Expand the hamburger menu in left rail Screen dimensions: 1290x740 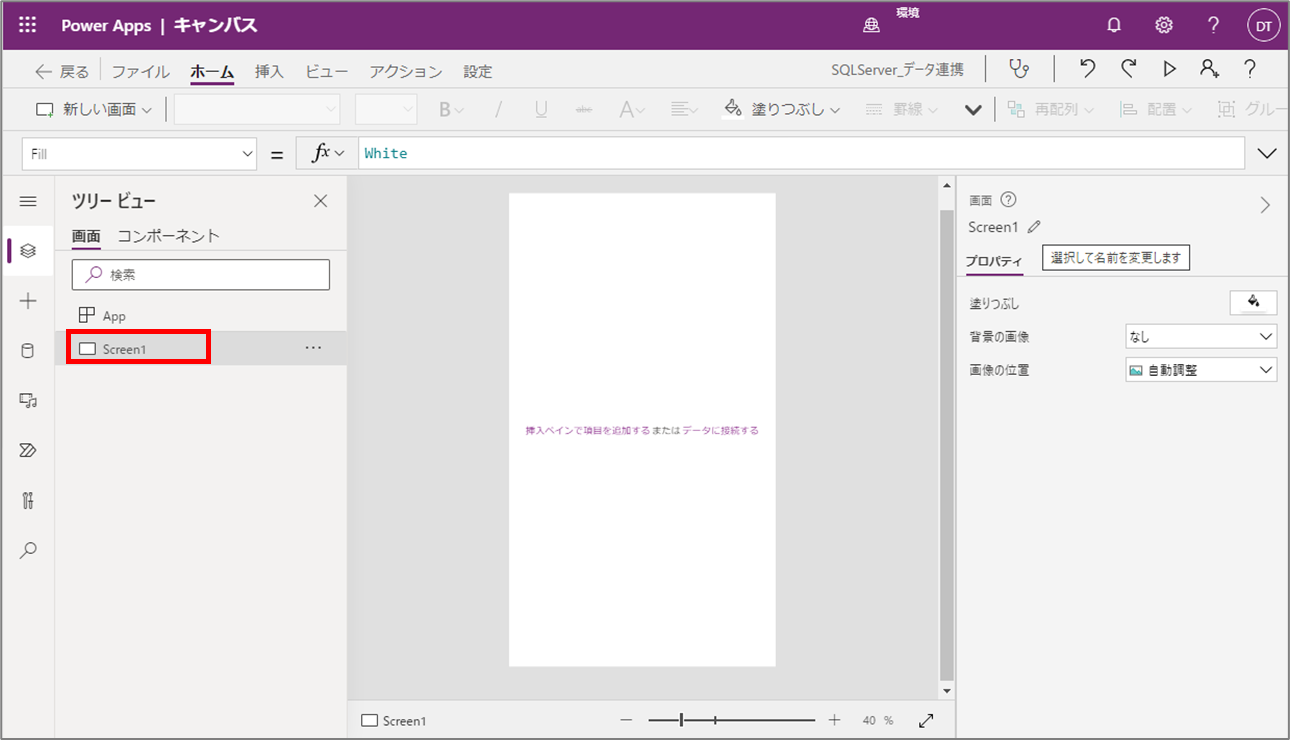pyautogui.click(x=28, y=201)
